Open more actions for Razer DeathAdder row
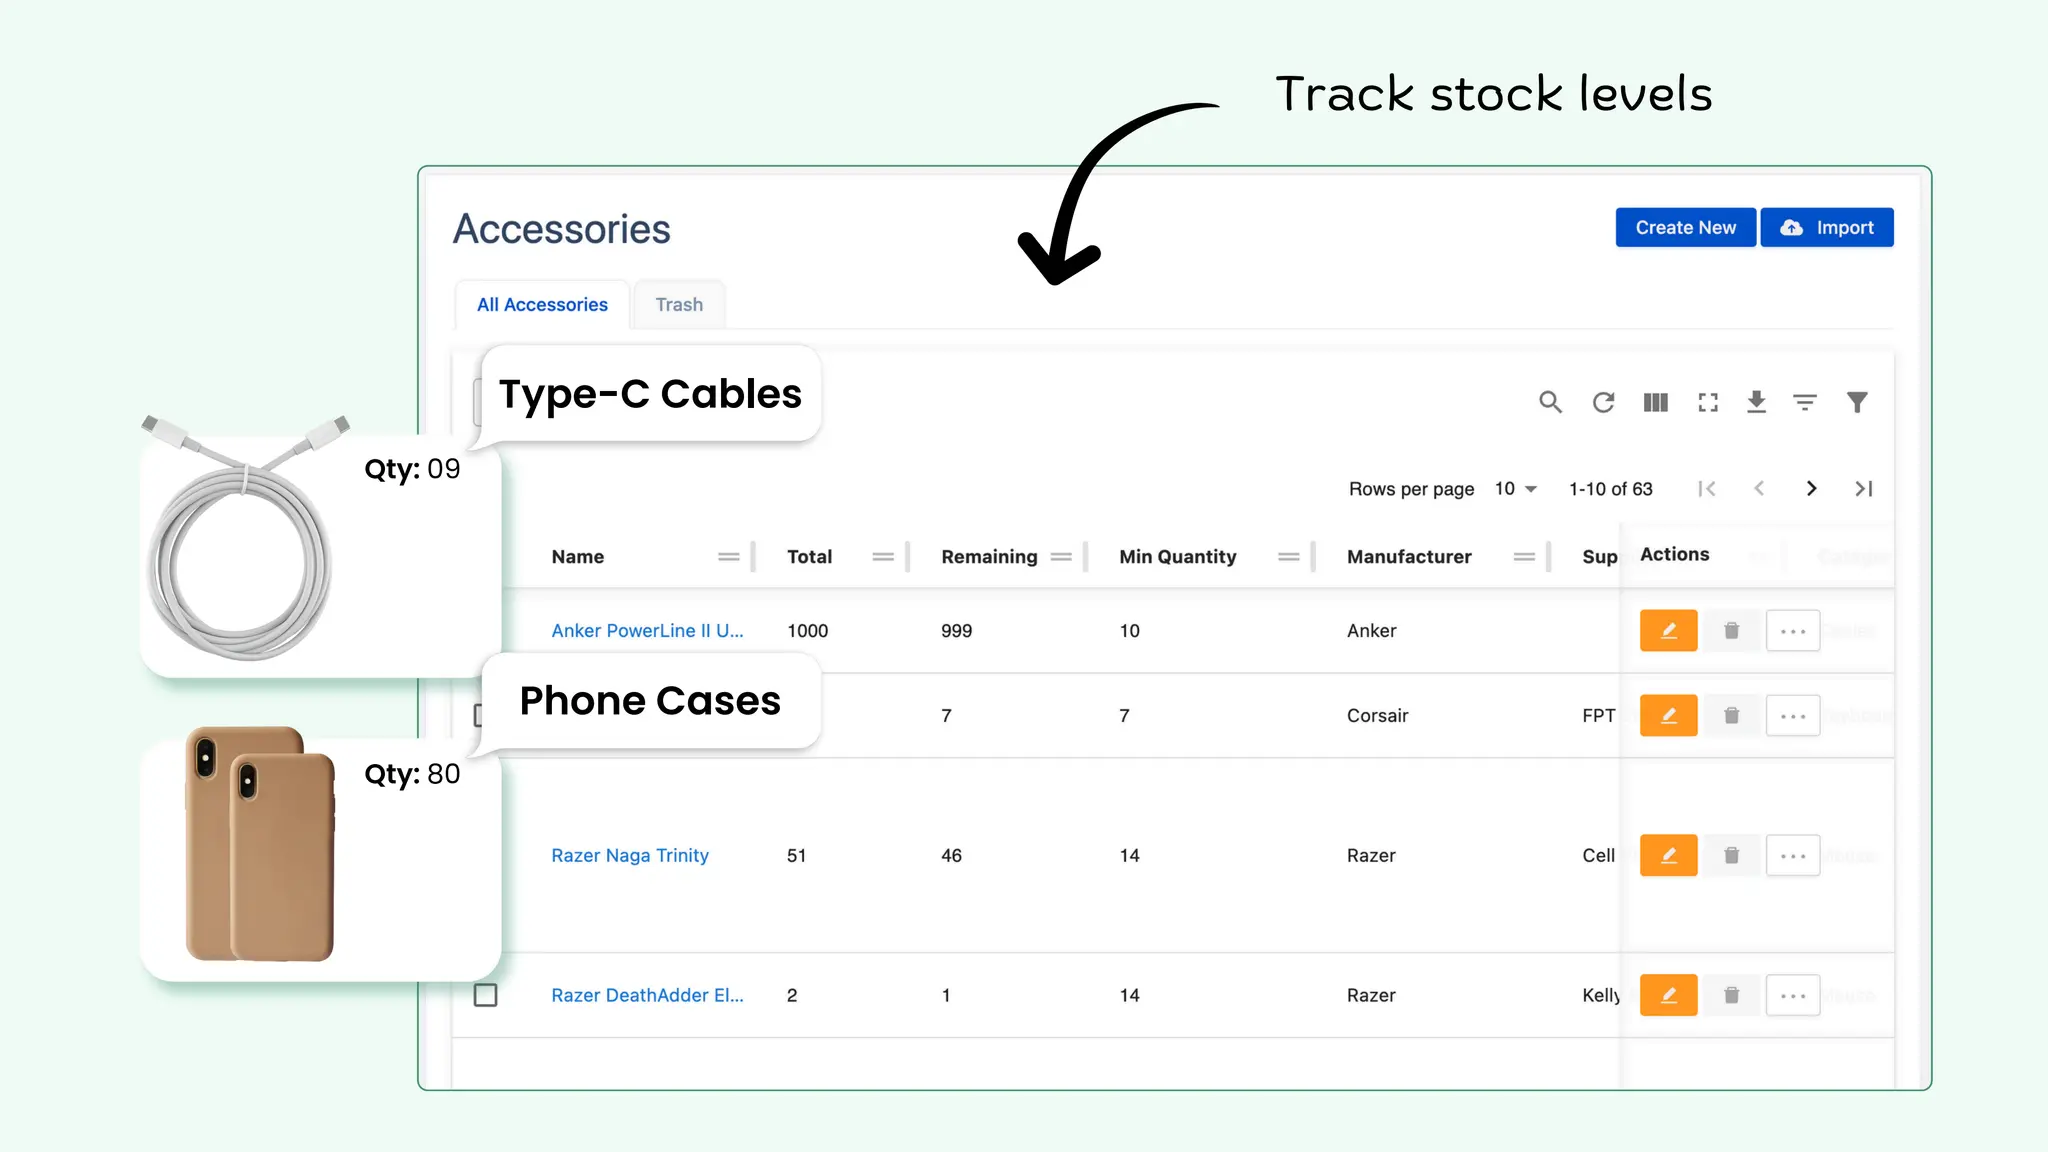This screenshot has height=1152, width=2048. pos(1792,996)
